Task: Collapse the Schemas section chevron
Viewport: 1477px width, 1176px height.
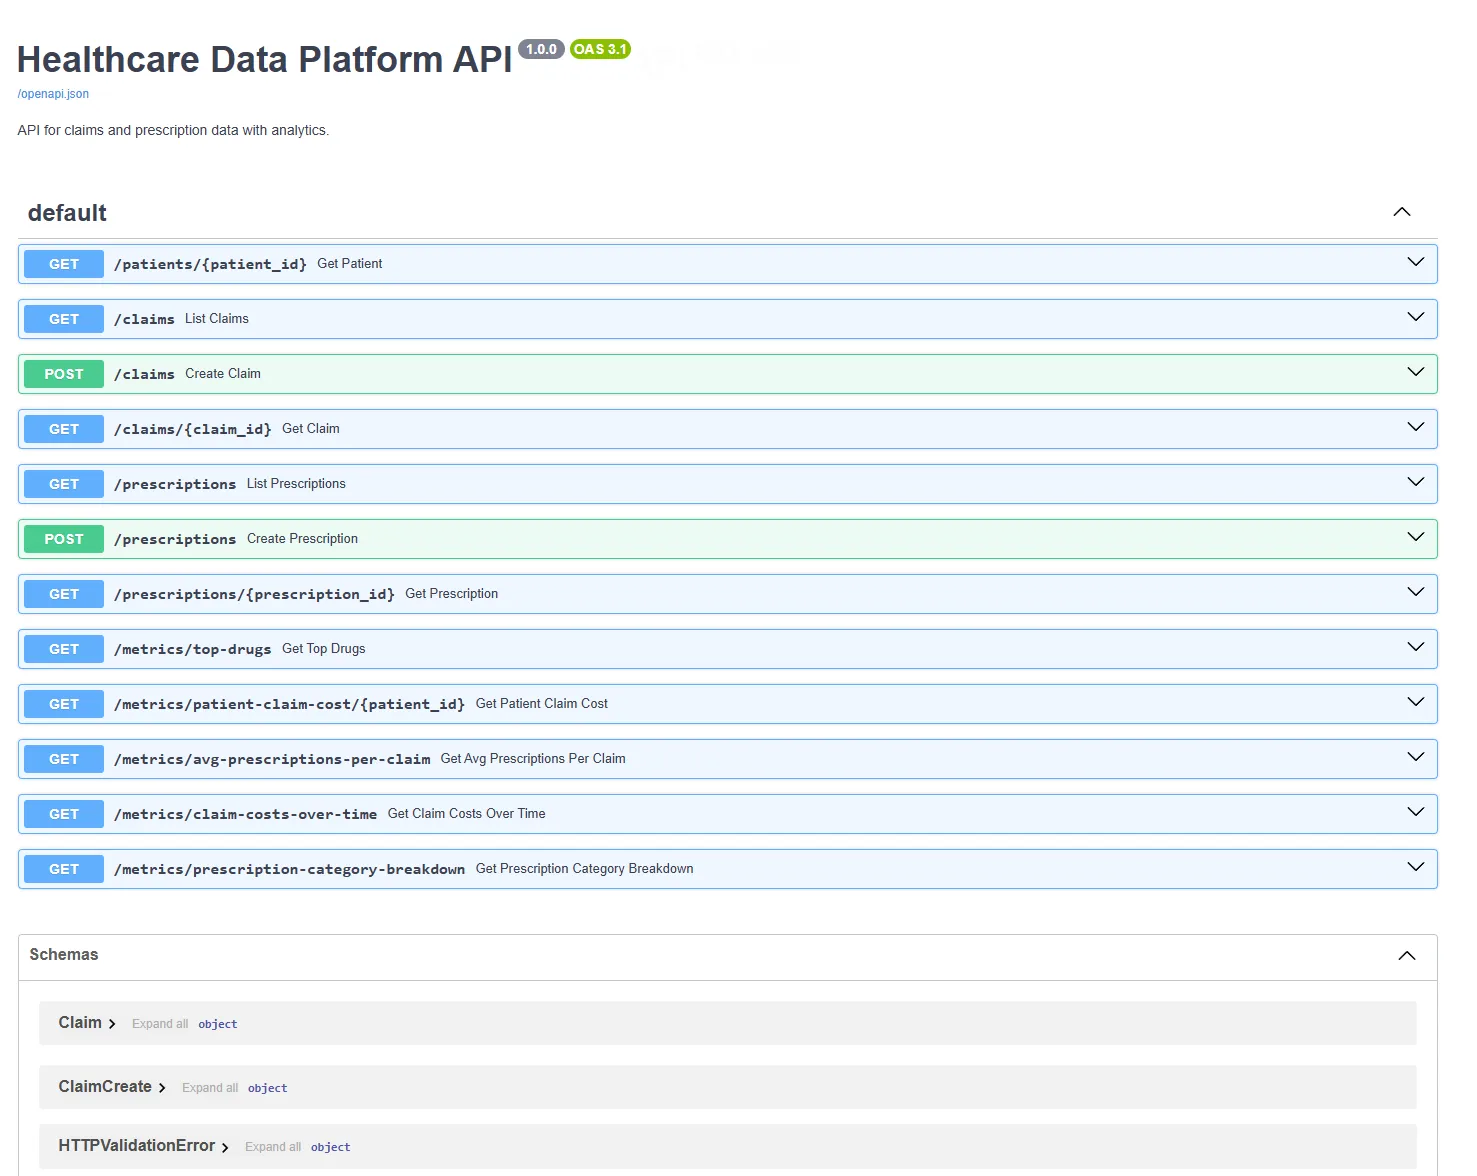Action: (x=1406, y=956)
